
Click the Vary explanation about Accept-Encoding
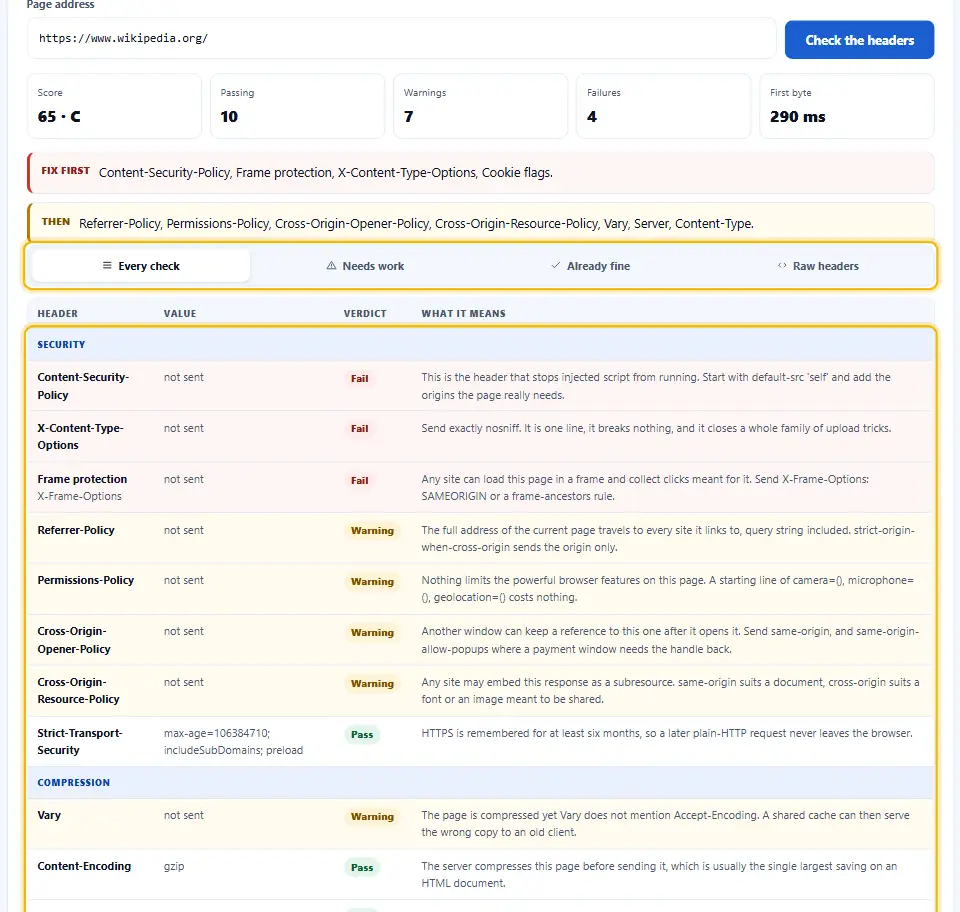pyautogui.click(x=666, y=823)
